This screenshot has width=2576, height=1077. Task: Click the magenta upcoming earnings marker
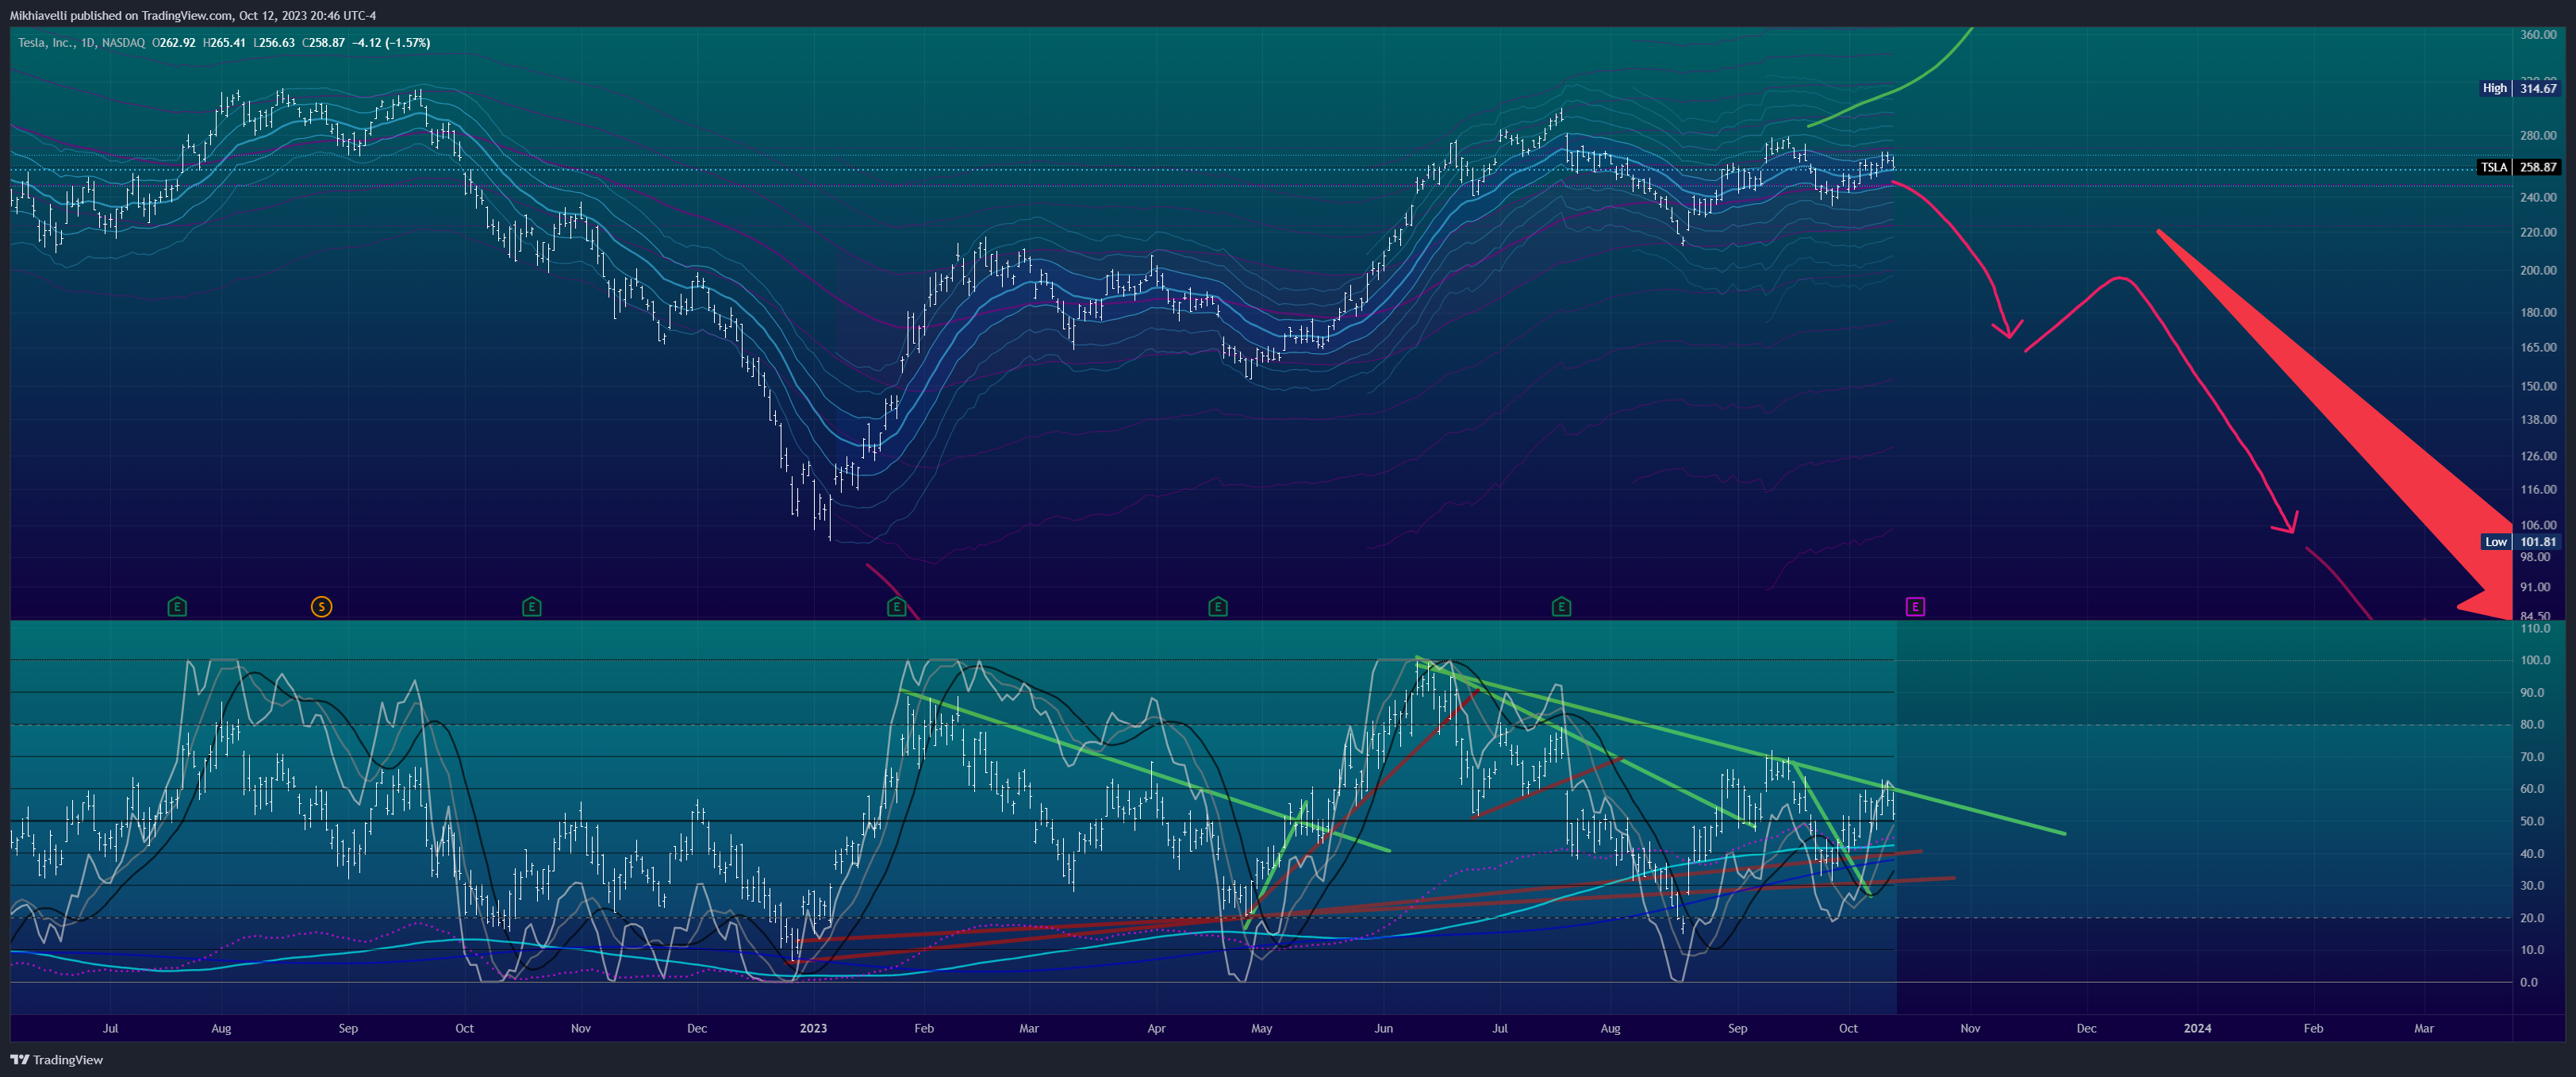[x=1915, y=606]
